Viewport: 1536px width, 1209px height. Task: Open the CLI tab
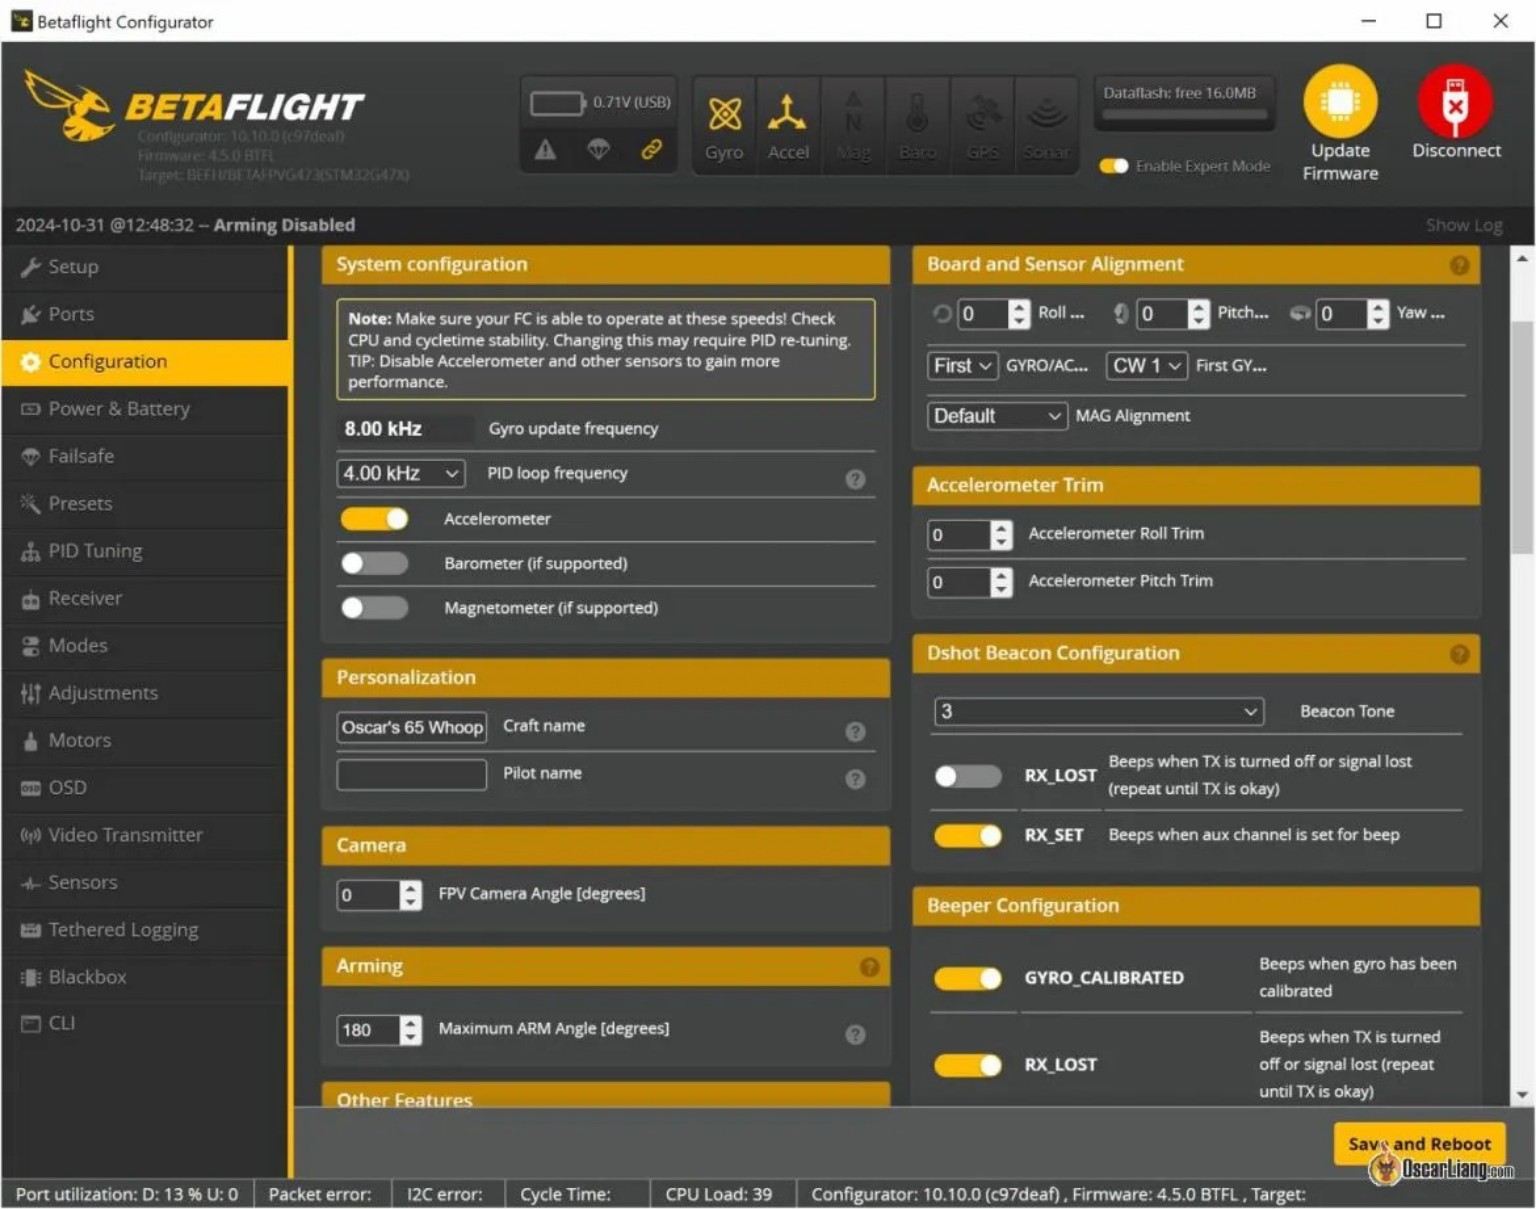(x=145, y=1023)
